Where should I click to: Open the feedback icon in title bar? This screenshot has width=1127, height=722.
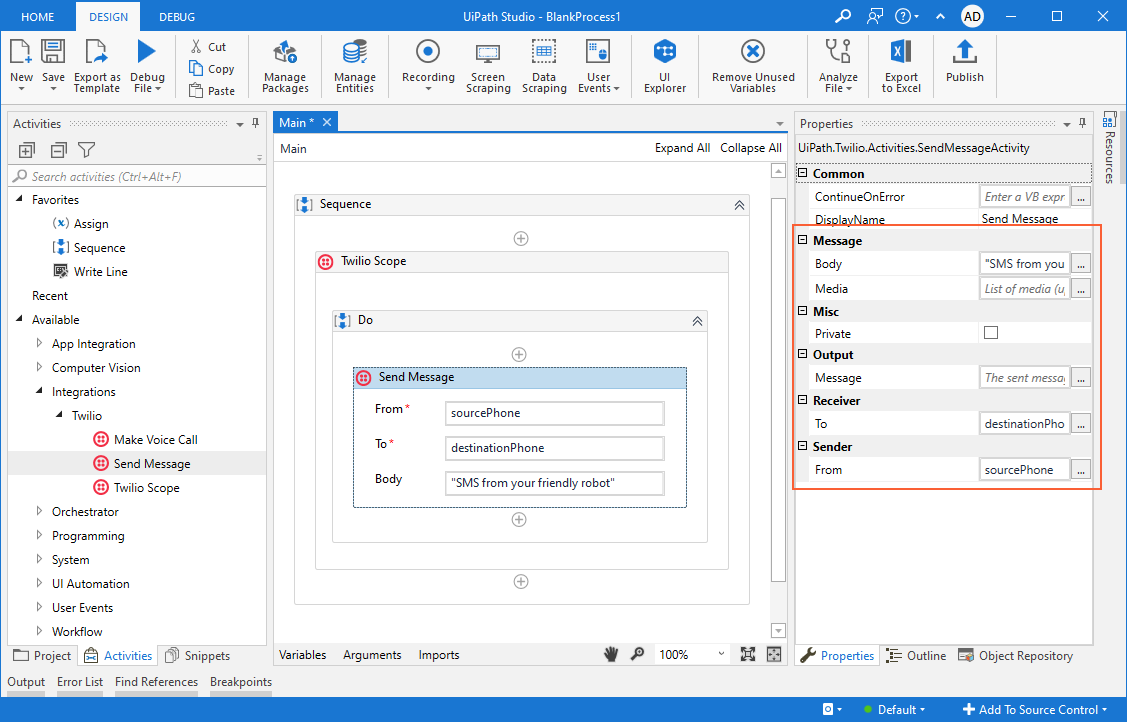(x=874, y=16)
